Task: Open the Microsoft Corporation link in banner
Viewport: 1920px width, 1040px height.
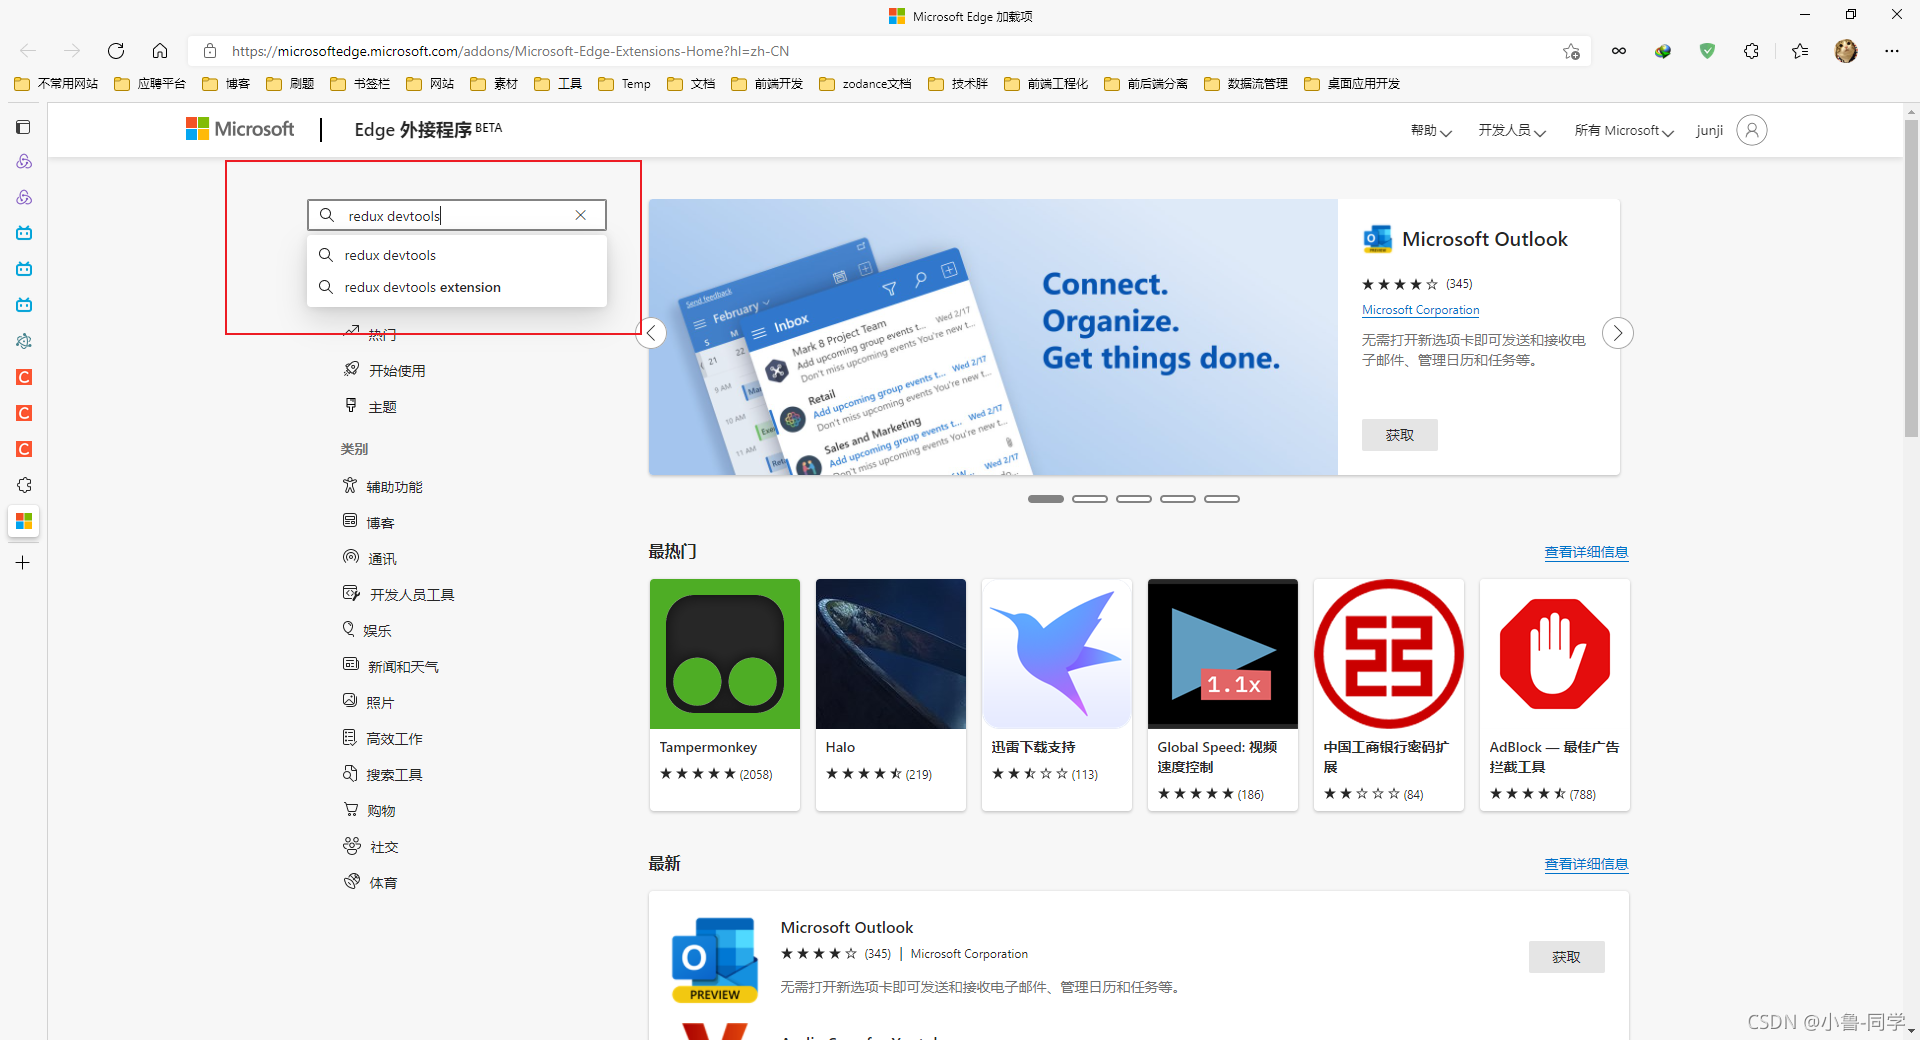Action: (1420, 310)
